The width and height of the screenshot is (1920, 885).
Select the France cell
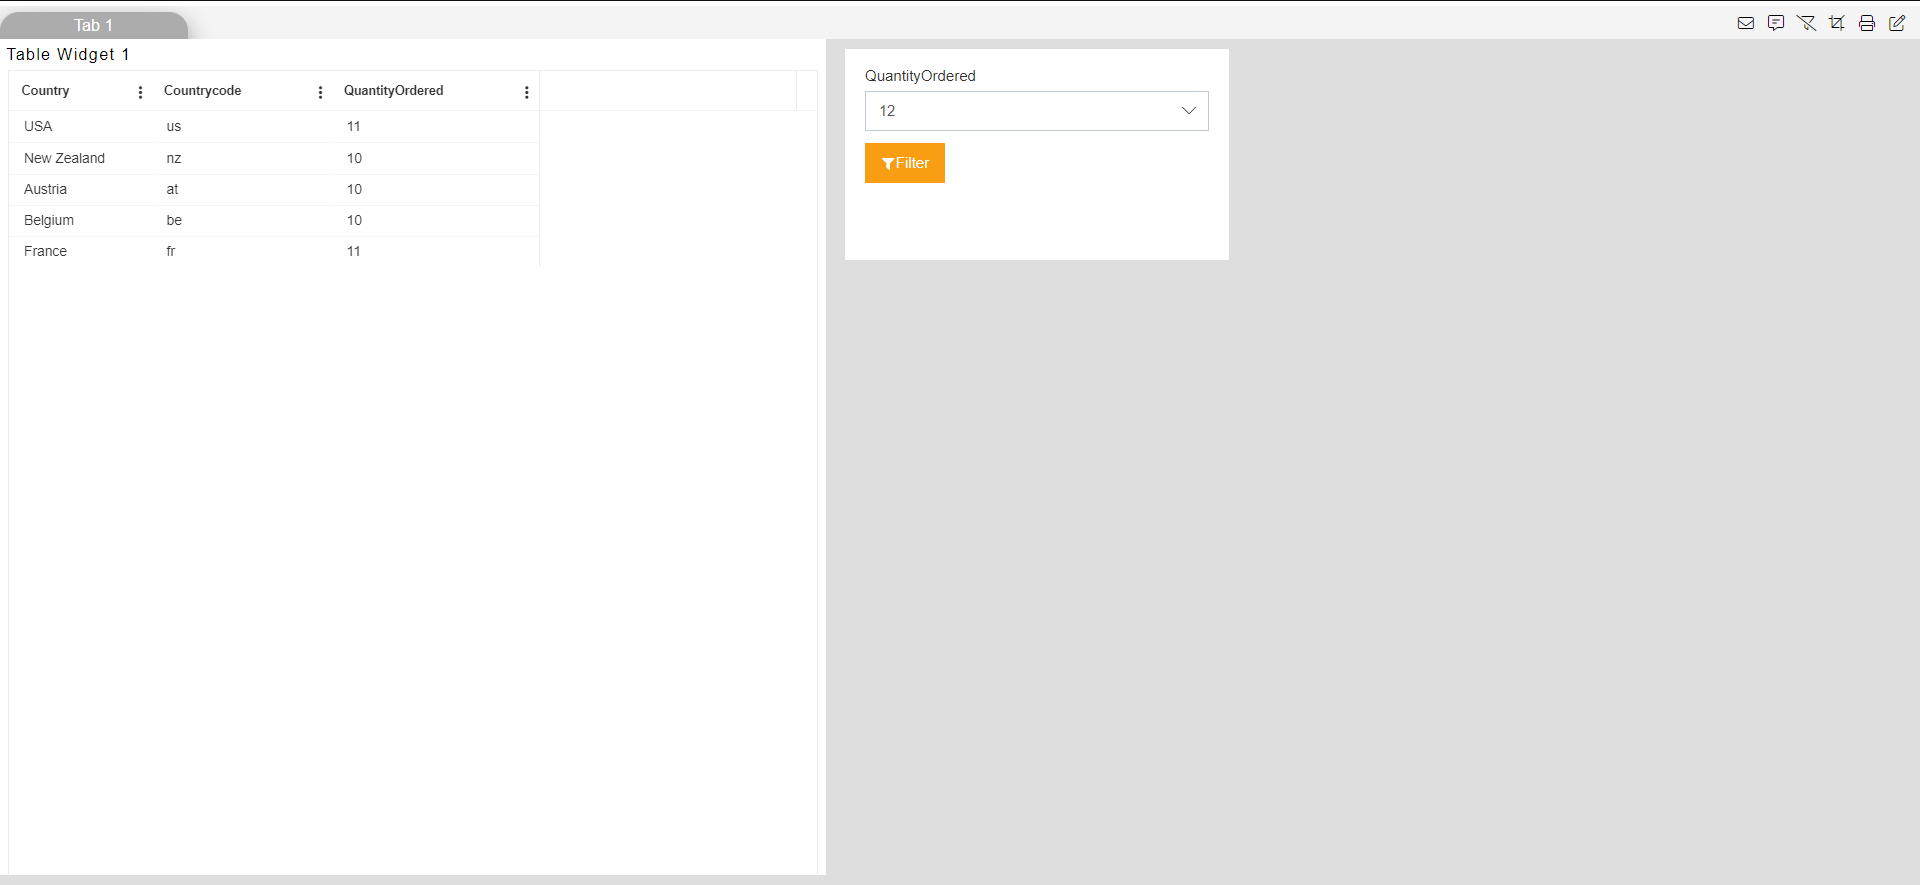click(45, 251)
